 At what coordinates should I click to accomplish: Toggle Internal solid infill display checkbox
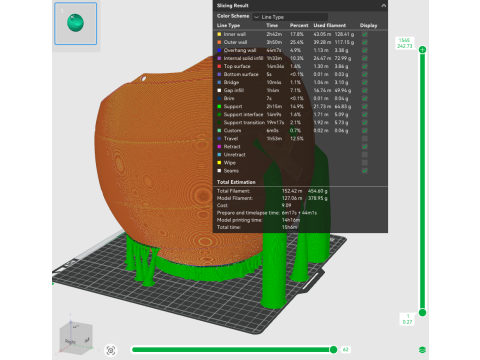365,58
